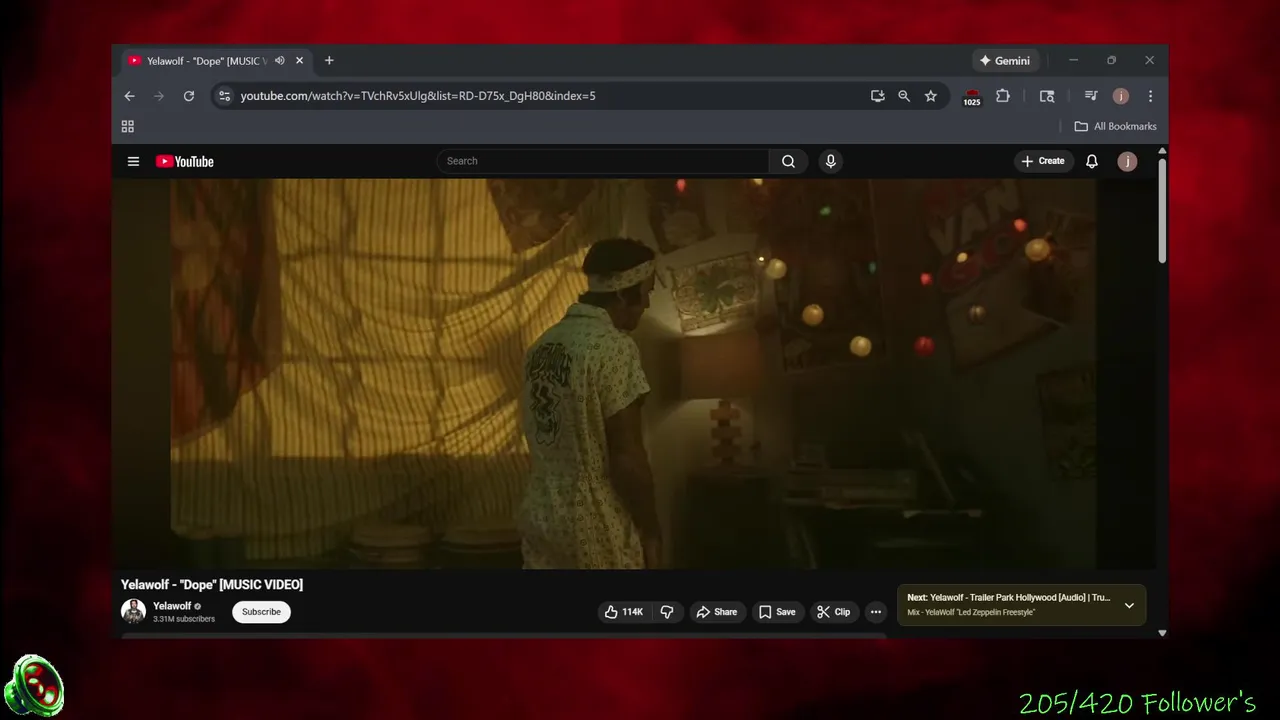This screenshot has width=1280, height=720.
Task: Open Yelawolf channel avatar
Action: [133, 611]
